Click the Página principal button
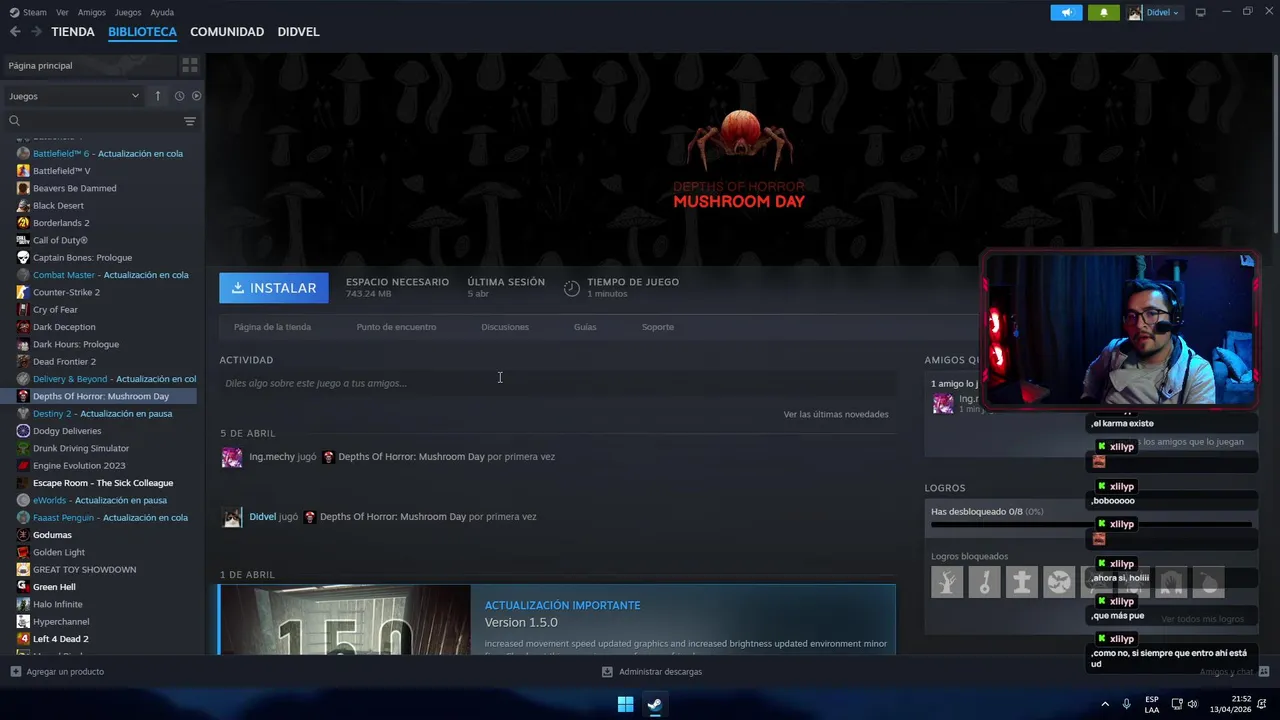 (90, 65)
